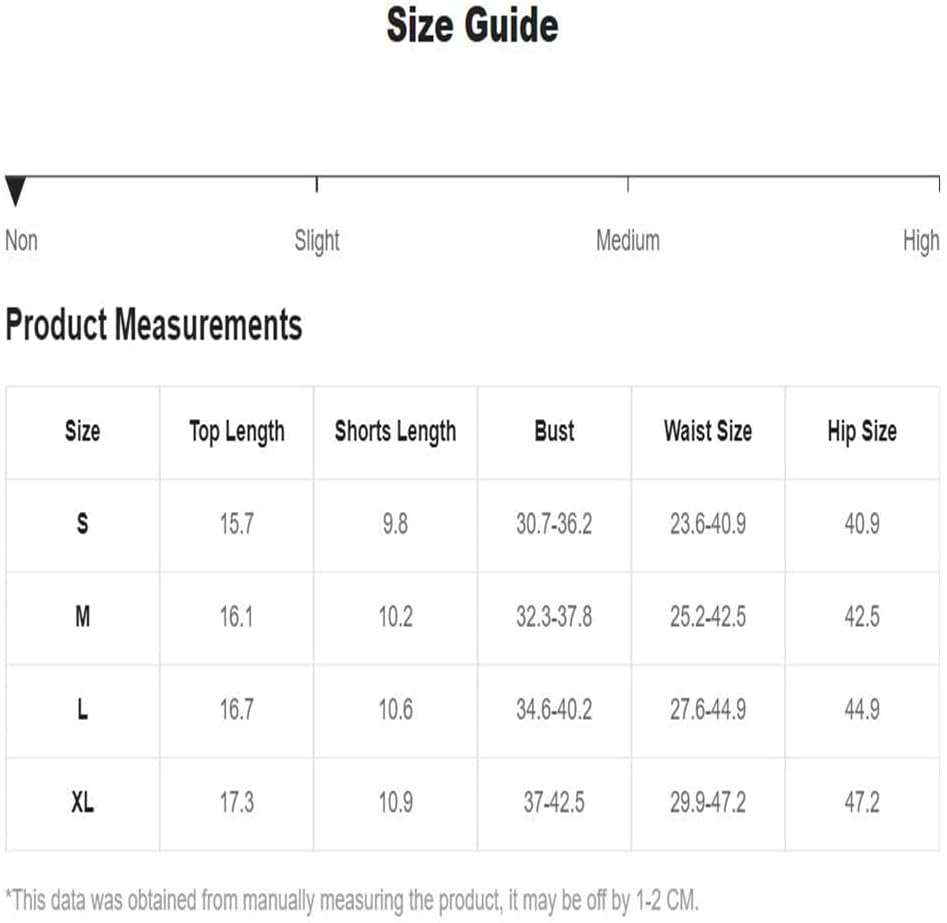Select the Top Length column header

click(237, 433)
